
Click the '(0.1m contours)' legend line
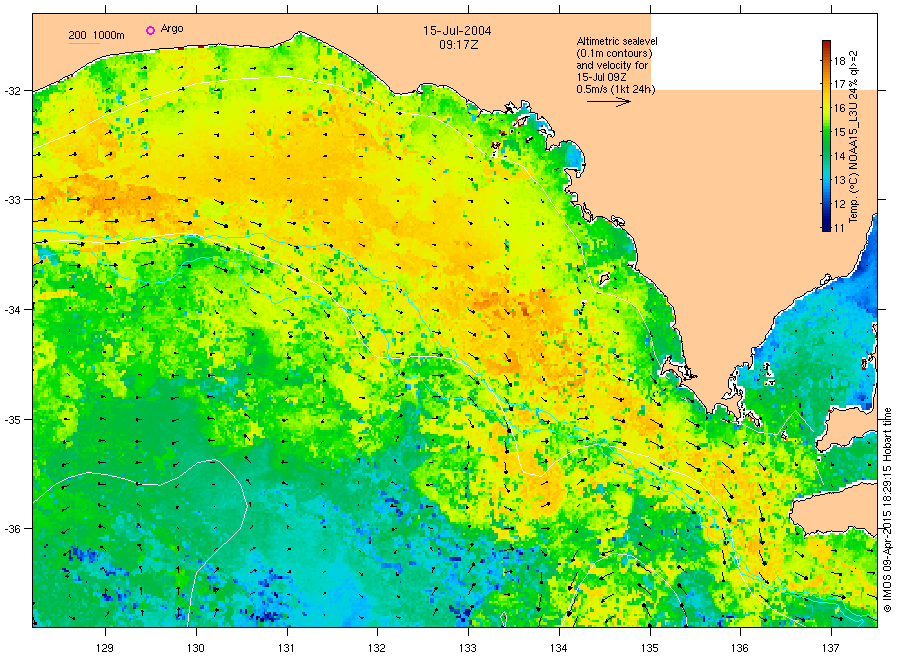click(614, 53)
